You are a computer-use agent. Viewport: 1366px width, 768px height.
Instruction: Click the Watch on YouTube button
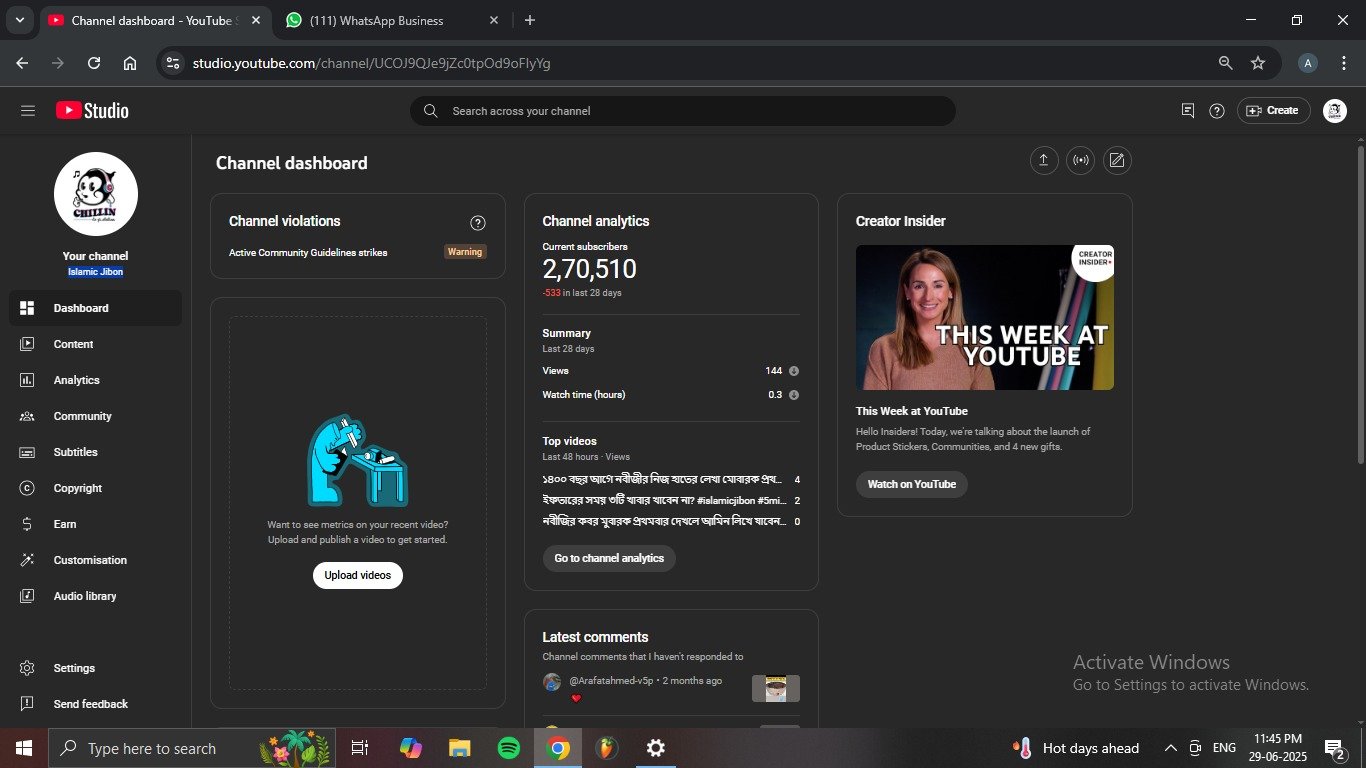pos(912,484)
